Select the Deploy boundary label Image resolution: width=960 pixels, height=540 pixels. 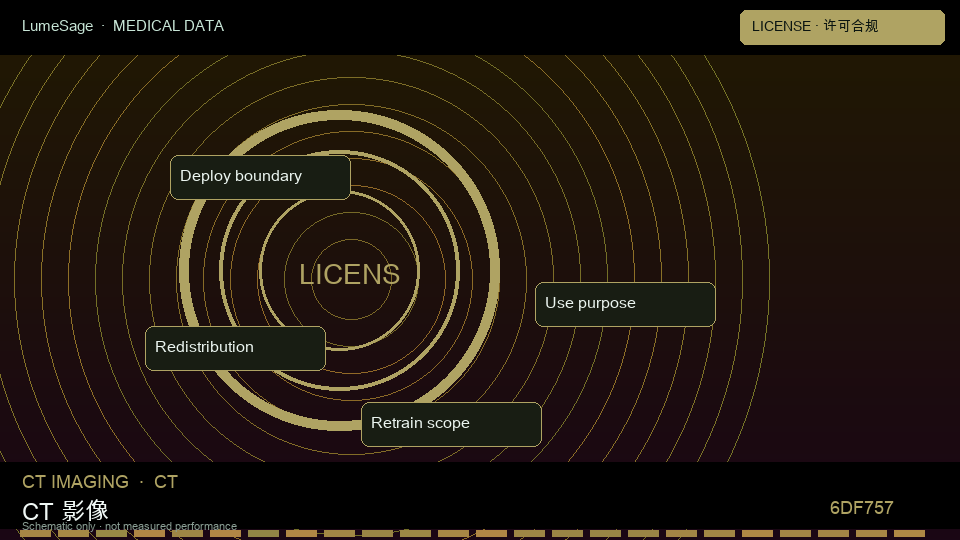pos(260,177)
